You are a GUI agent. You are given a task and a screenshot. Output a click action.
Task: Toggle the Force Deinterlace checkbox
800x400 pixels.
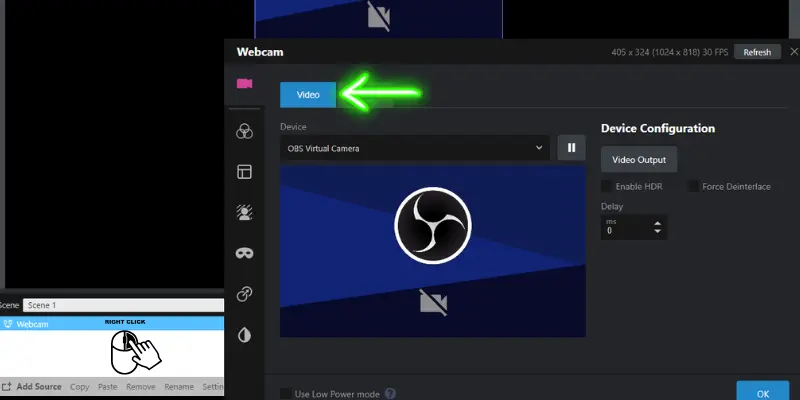coord(693,187)
